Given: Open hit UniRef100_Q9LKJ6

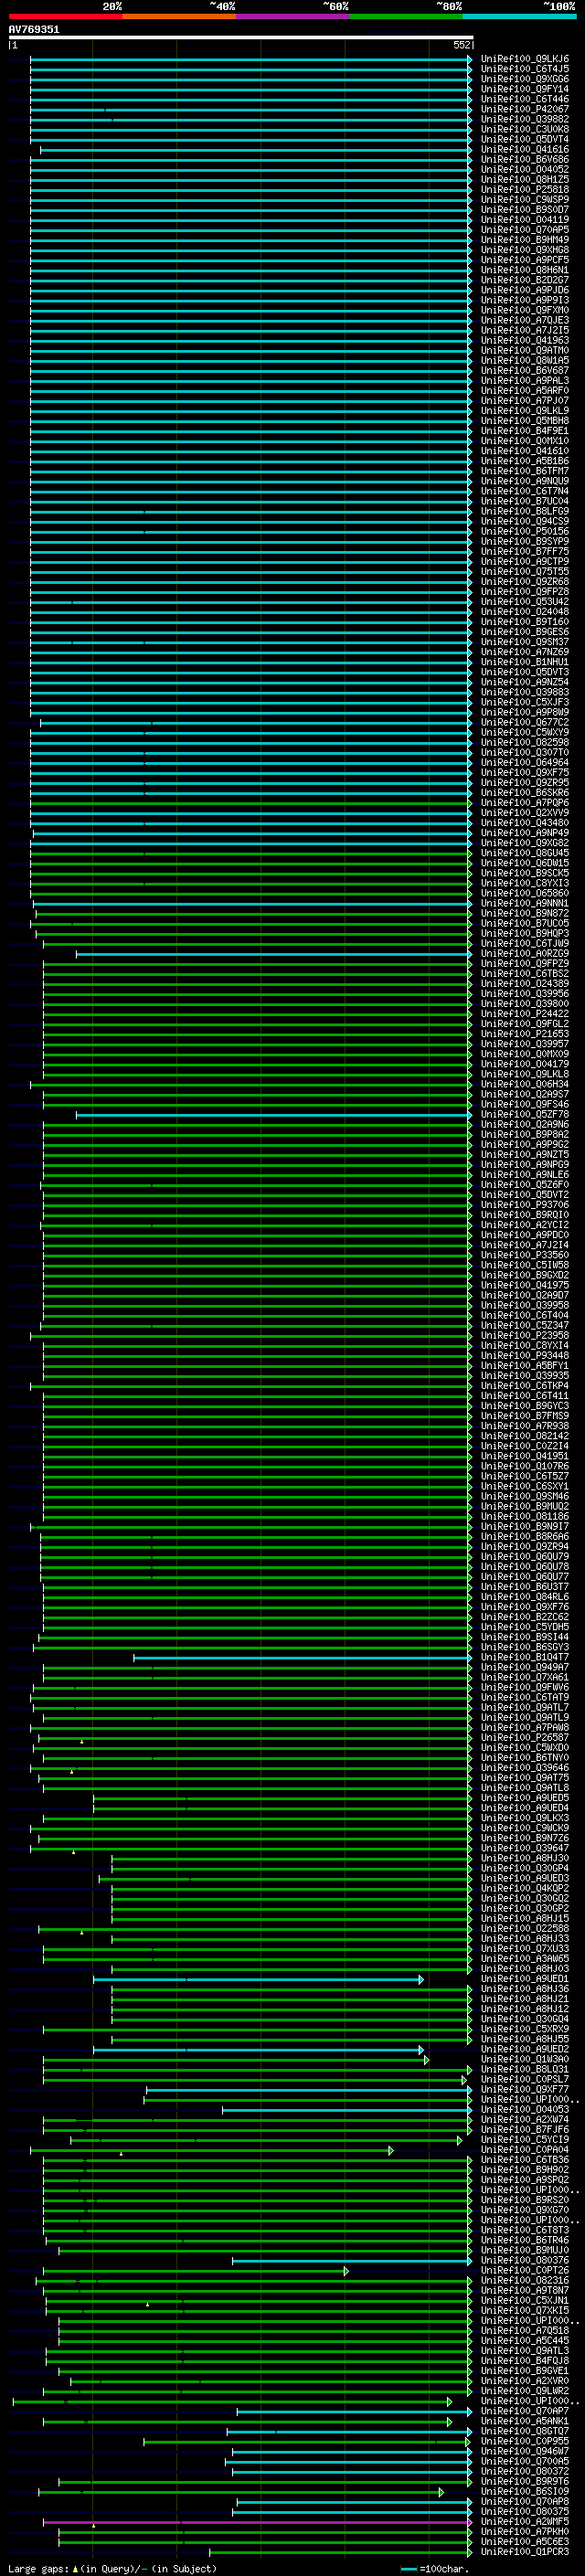Looking at the screenshot, I should 524,59.
